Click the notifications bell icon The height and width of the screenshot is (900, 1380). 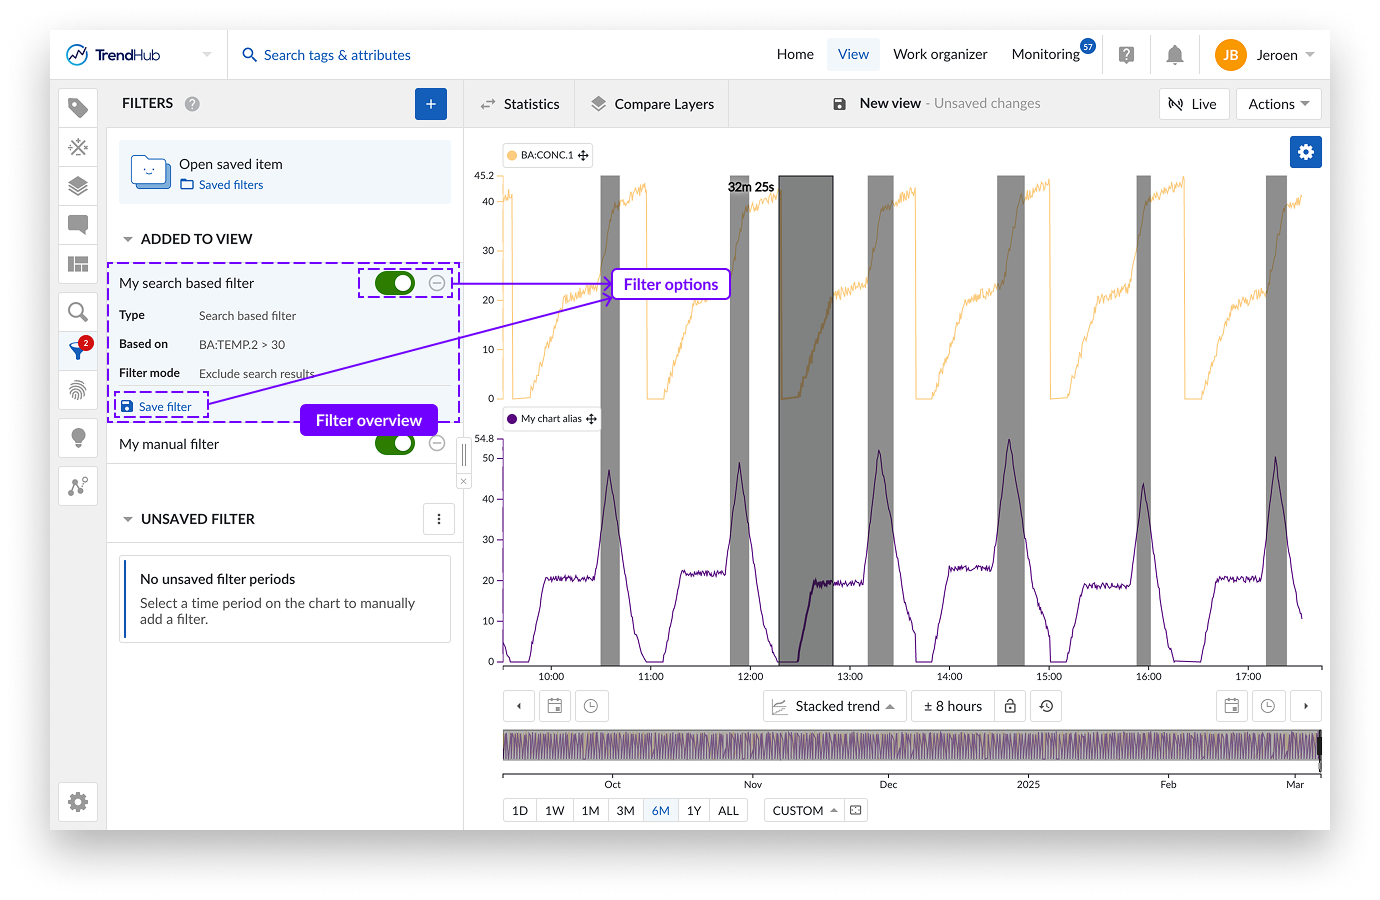click(1175, 55)
